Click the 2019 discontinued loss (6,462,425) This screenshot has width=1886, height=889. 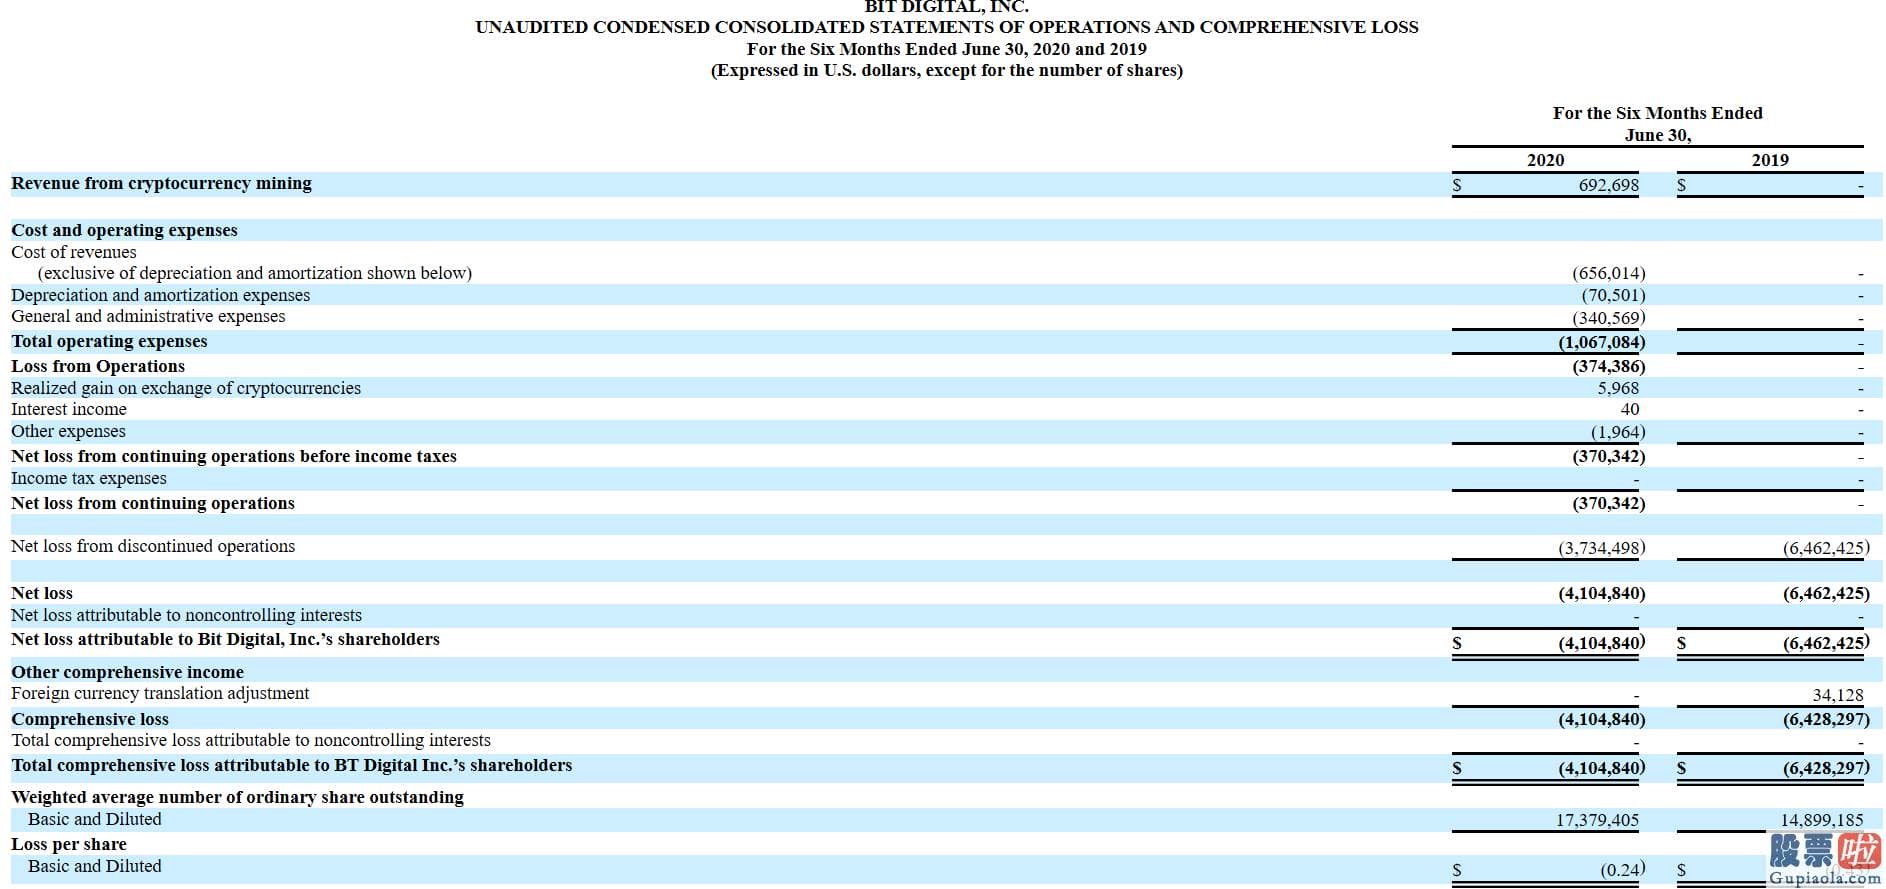1826,548
